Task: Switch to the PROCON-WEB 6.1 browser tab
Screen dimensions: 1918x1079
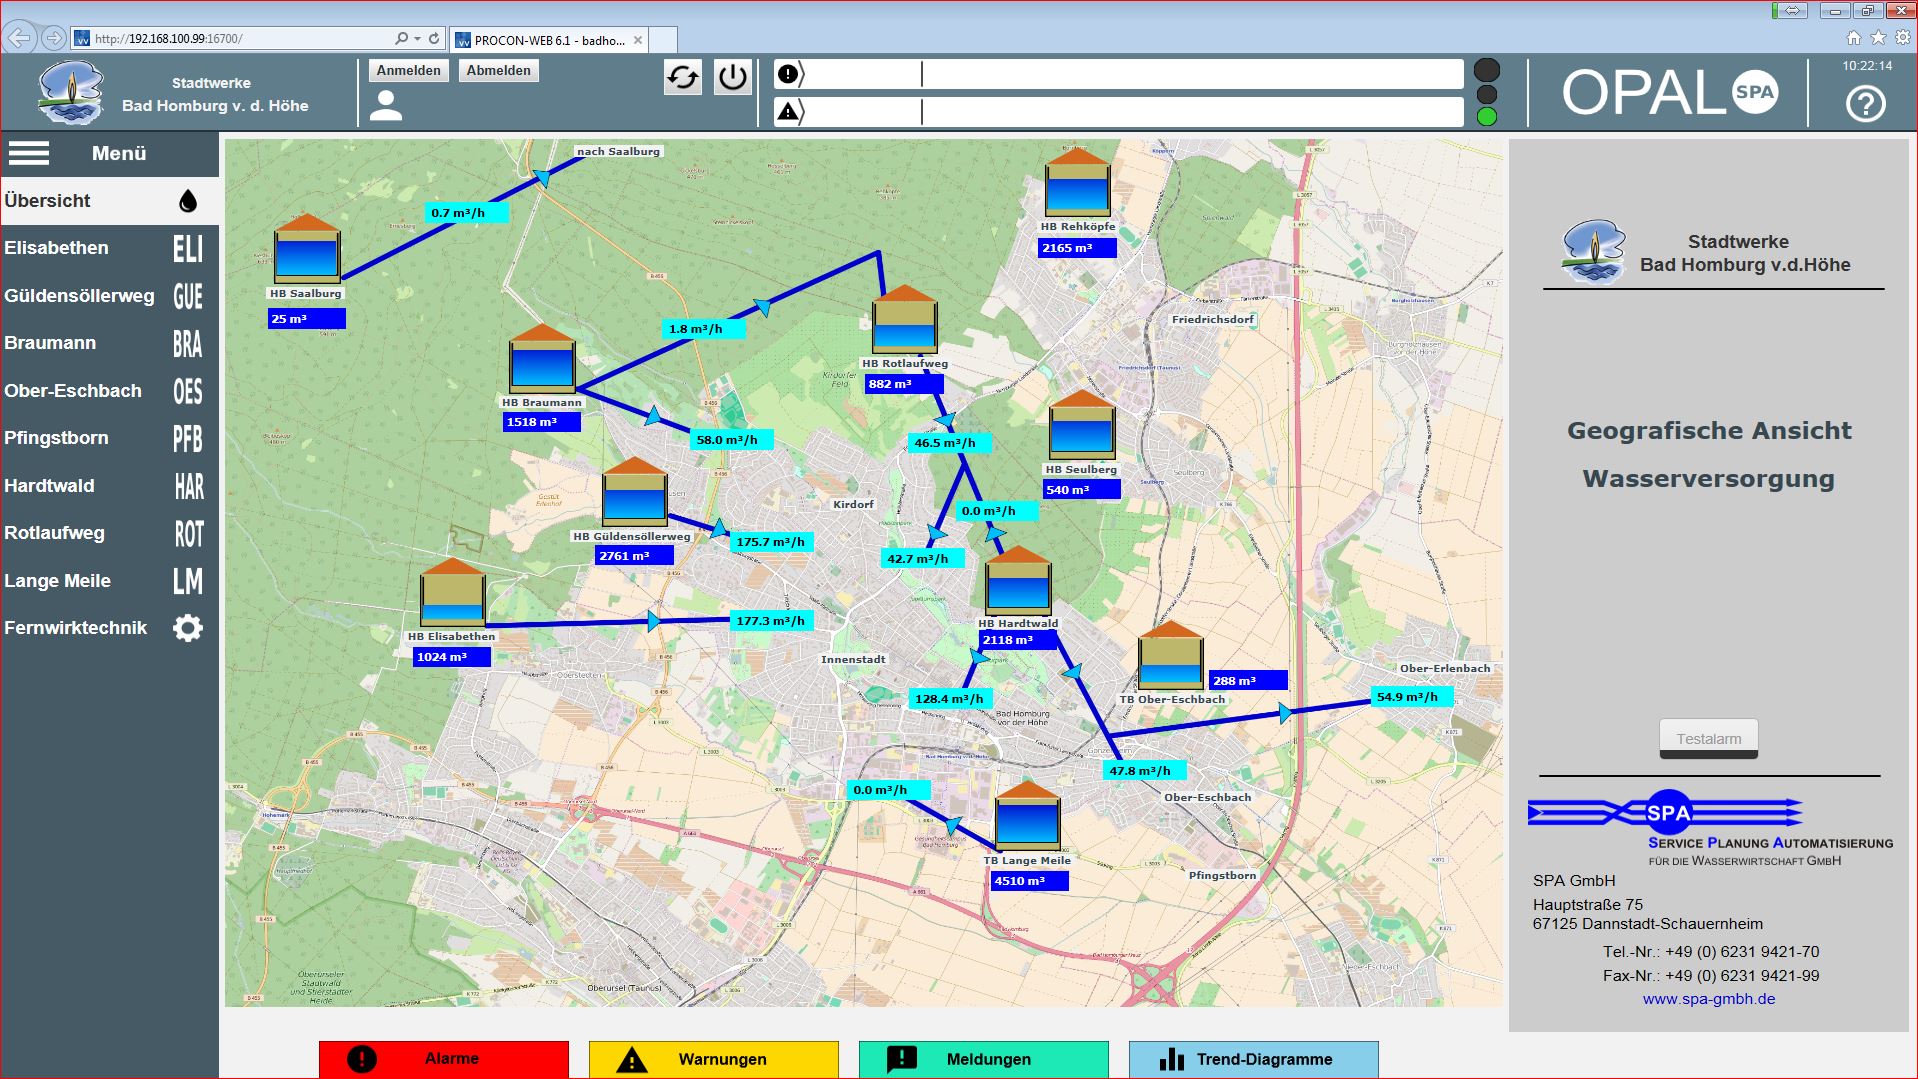Action: tap(549, 40)
